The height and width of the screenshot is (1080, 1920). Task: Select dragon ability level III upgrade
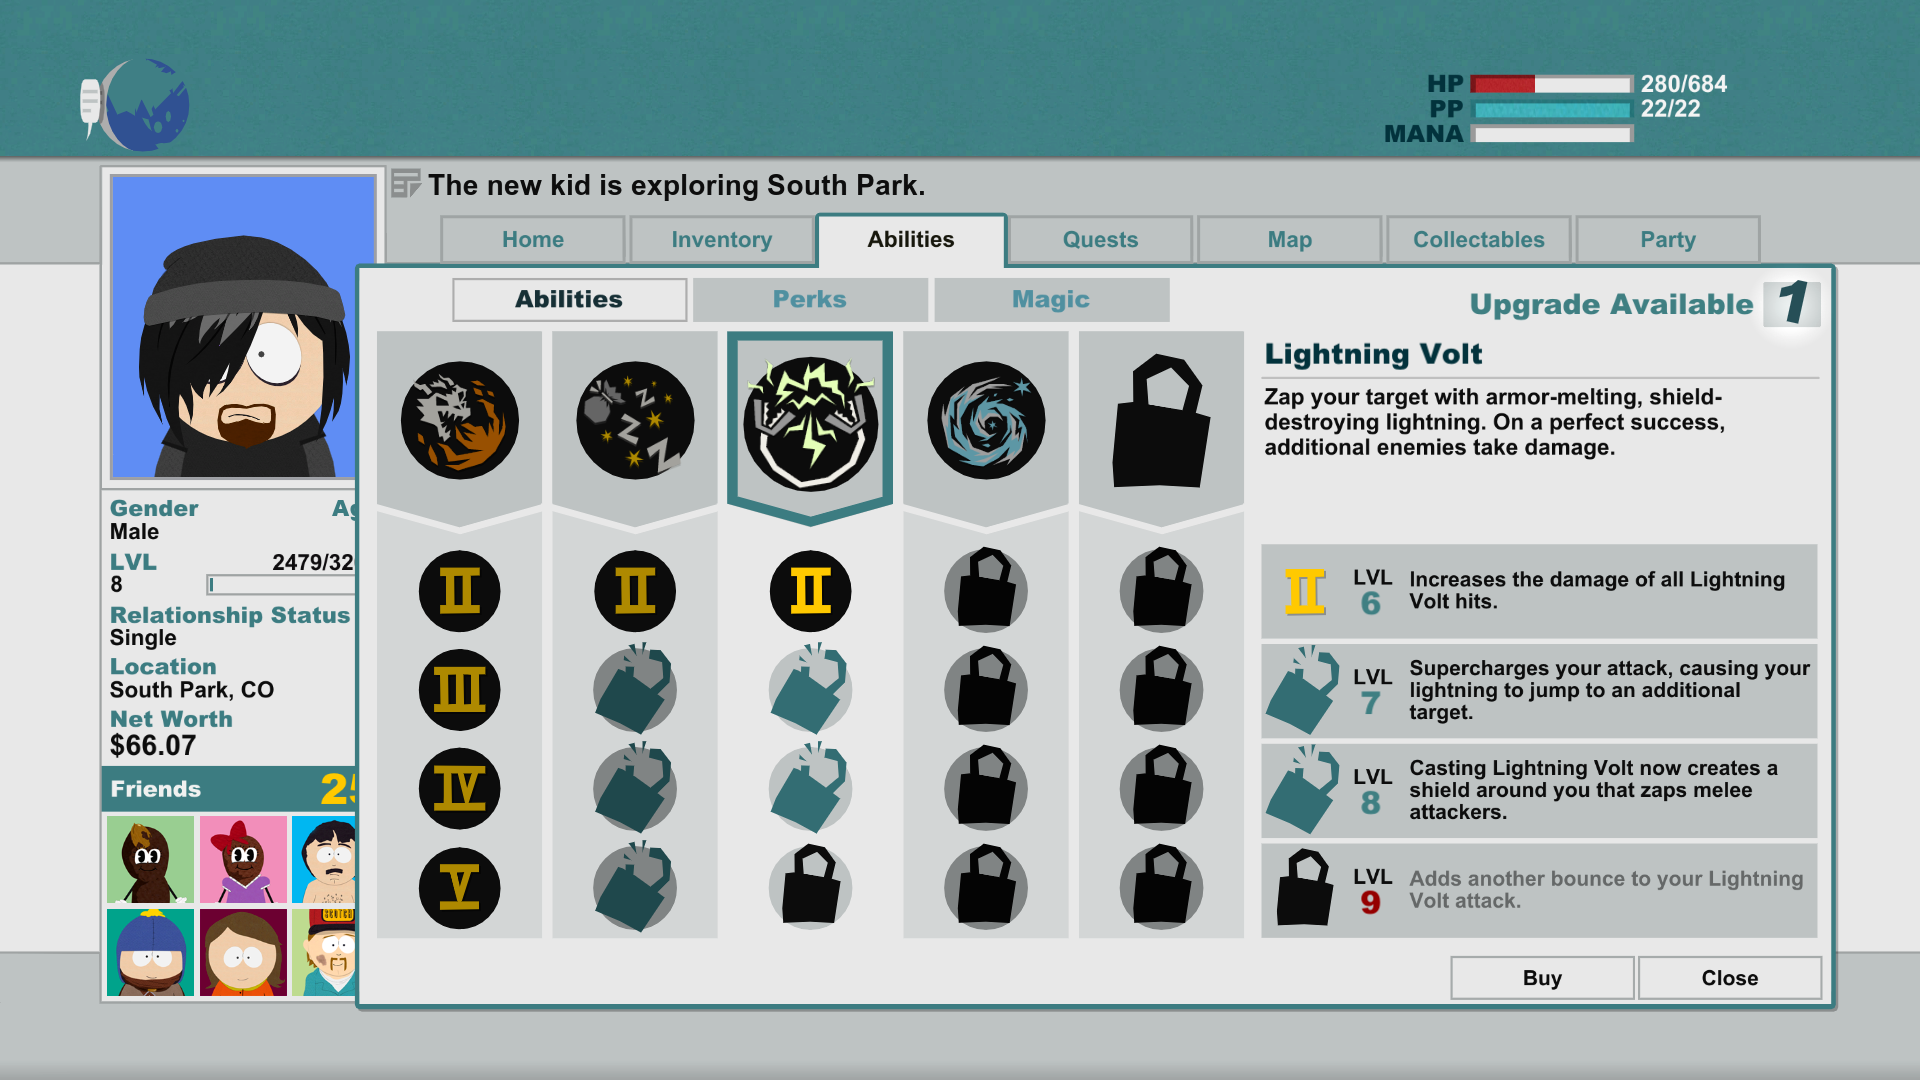coord(459,690)
